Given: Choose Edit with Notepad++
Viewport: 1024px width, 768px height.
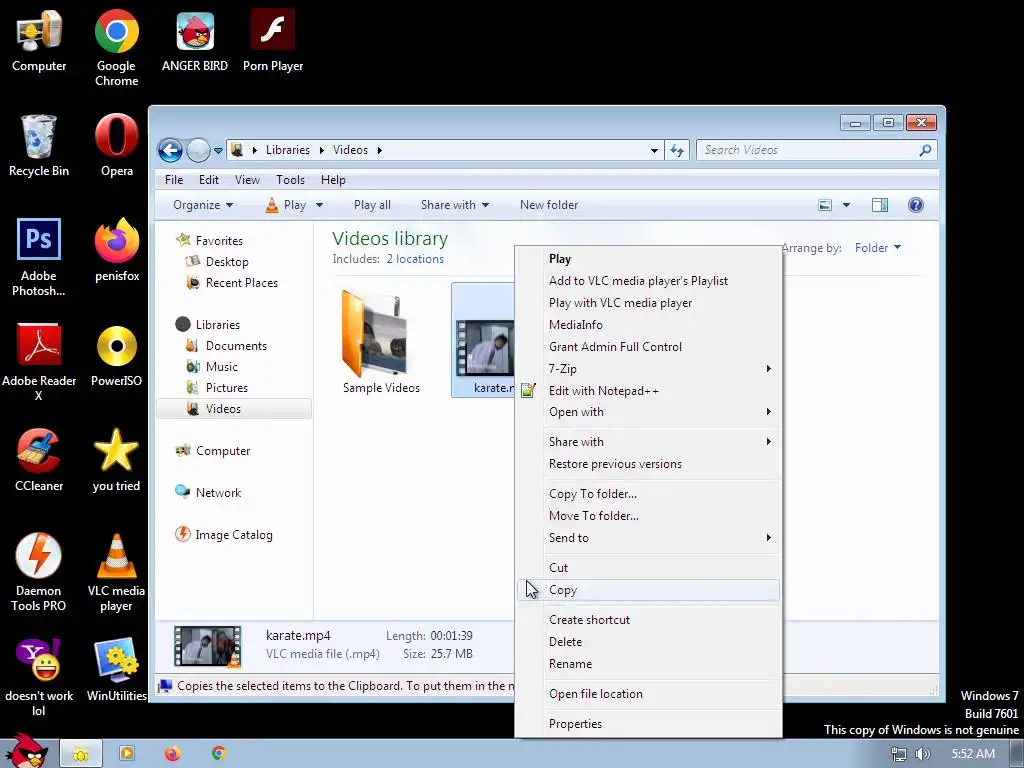Looking at the screenshot, I should point(648,391).
